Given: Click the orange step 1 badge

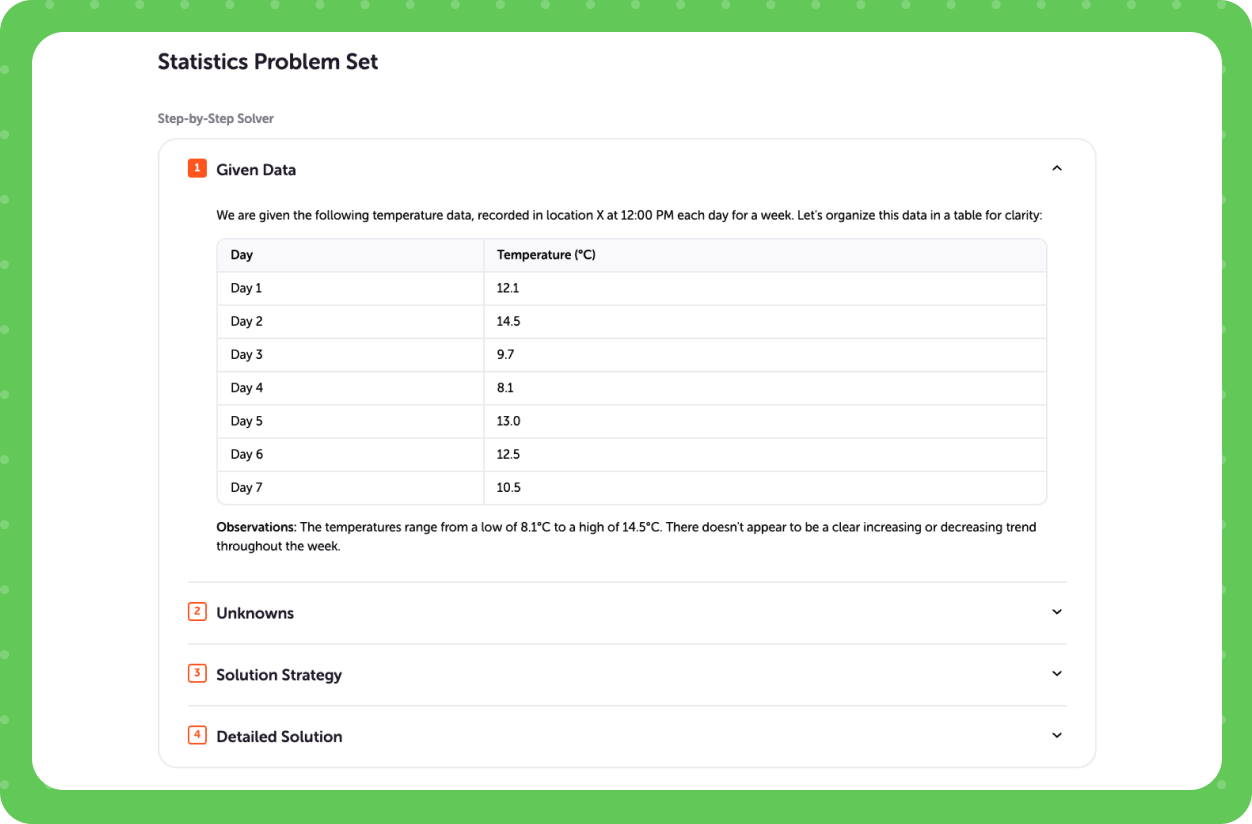Looking at the screenshot, I should coord(197,168).
